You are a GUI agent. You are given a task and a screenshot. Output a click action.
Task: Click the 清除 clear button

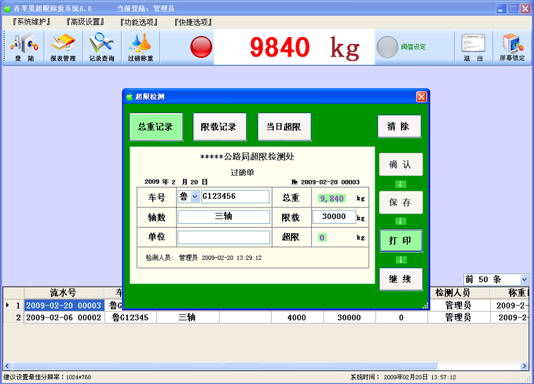[399, 126]
